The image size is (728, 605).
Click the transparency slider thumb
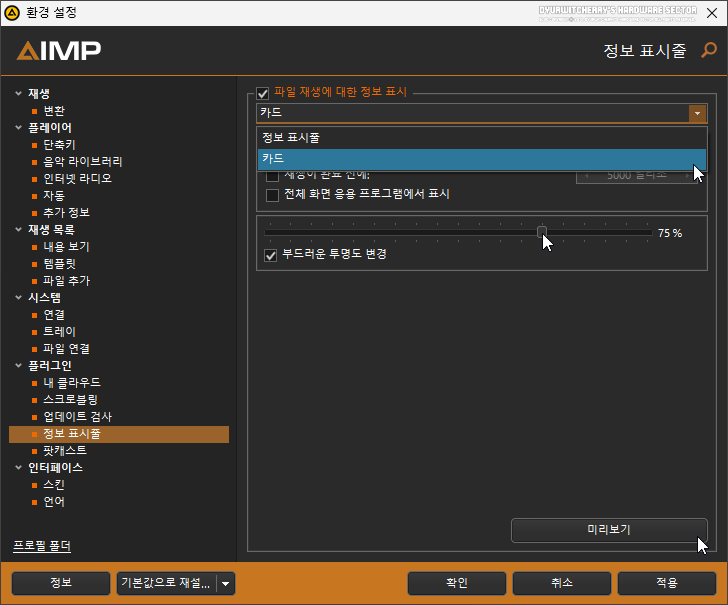542,232
